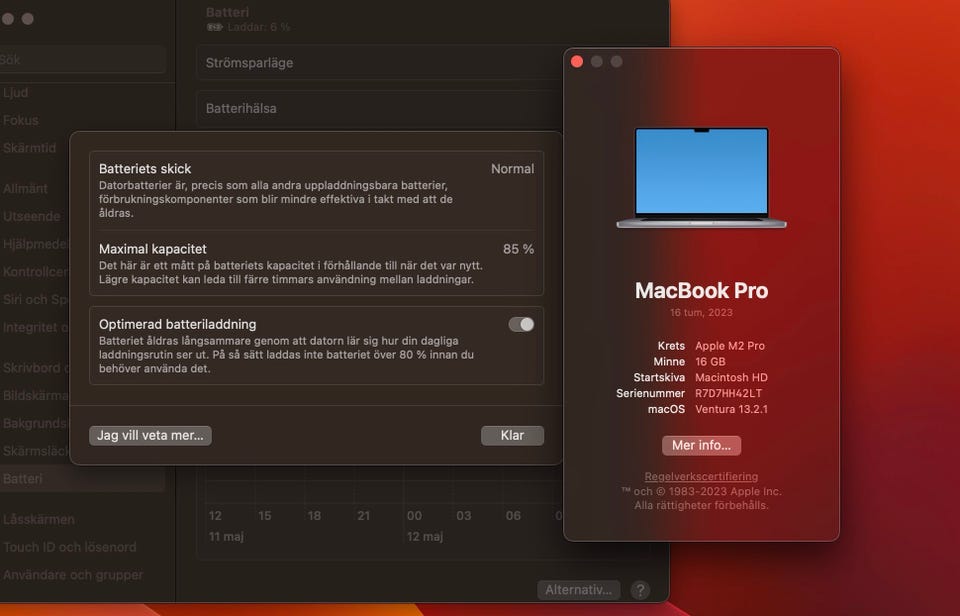Open the question mark help button
Viewport: 960px width, 616px height.
click(x=640, y=590)
